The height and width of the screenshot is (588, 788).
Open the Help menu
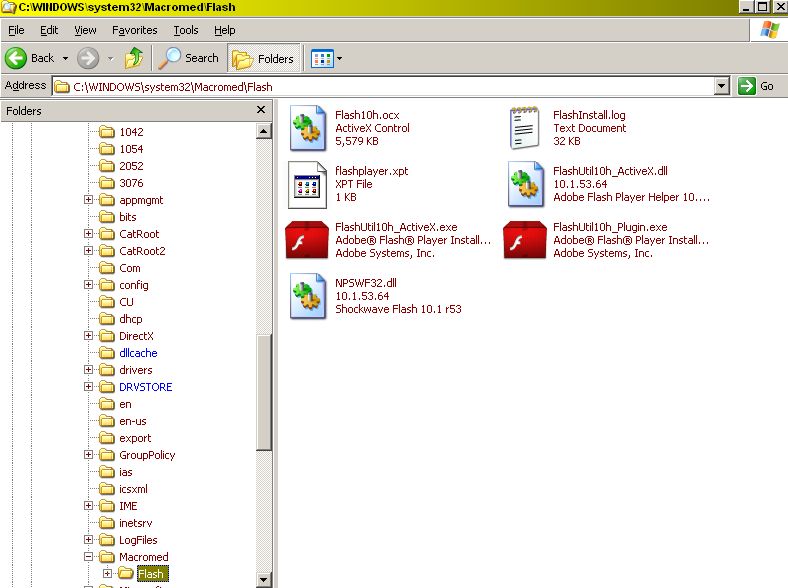[x=224, y=30]
